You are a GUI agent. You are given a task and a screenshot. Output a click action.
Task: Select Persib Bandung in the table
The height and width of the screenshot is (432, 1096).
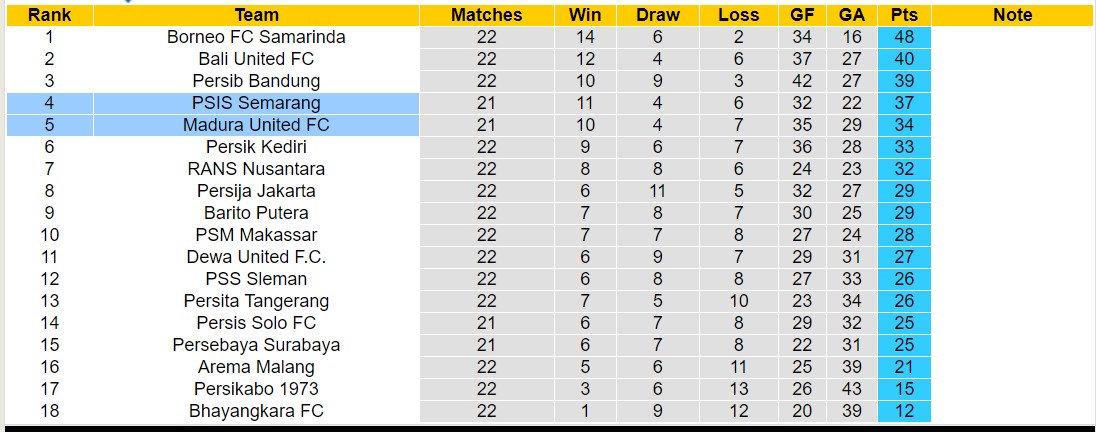tap(256, 81)
